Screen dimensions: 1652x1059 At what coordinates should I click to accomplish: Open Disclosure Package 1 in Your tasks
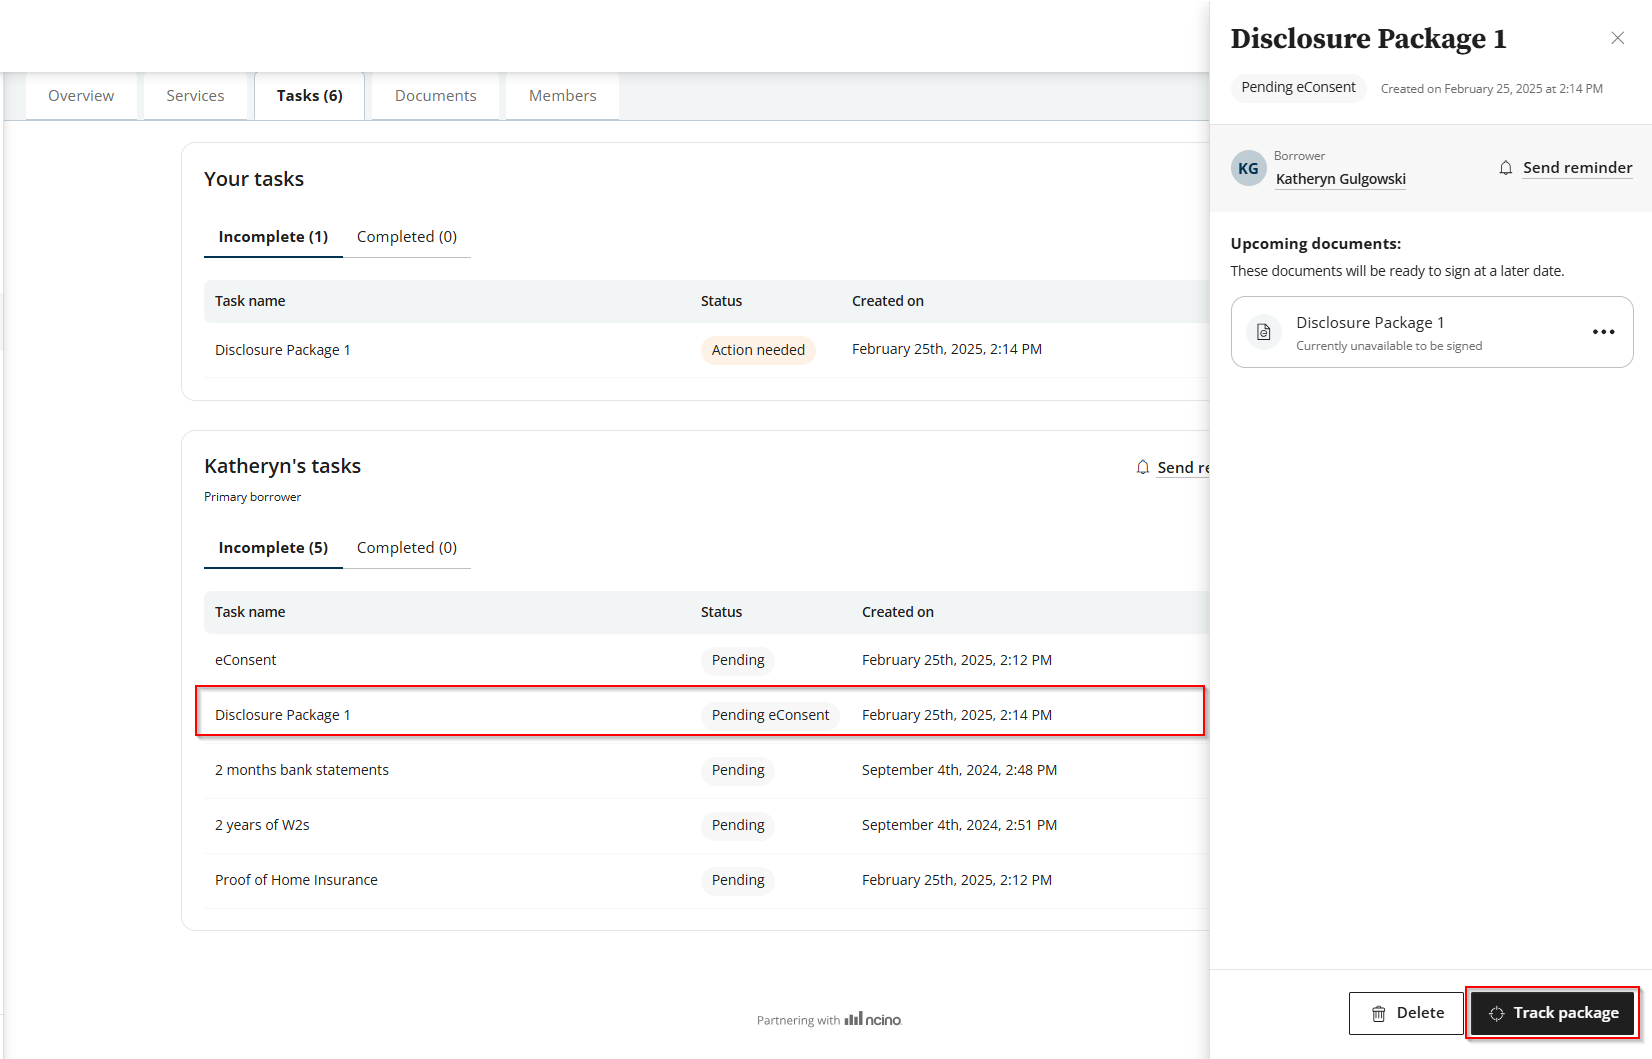coord(282,350)
